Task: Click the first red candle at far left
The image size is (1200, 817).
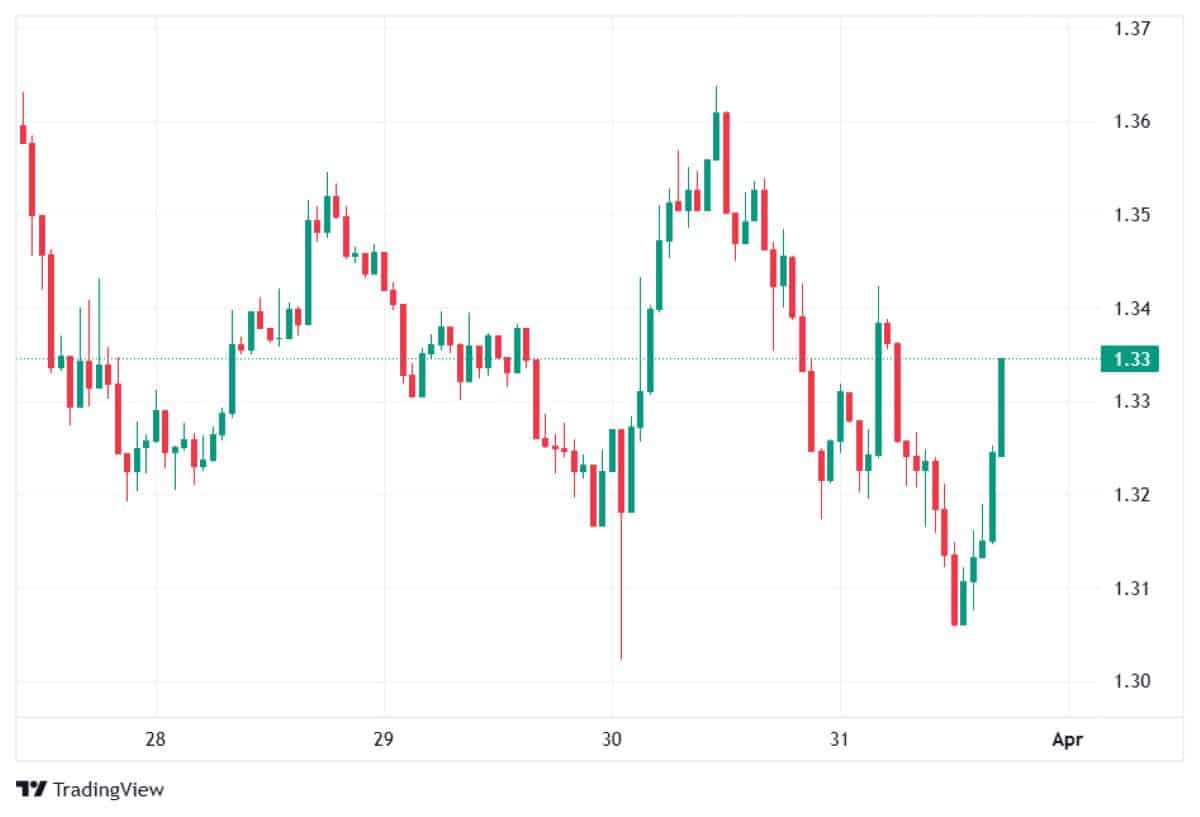Action: pyautogui.click(x=23, y=134)
